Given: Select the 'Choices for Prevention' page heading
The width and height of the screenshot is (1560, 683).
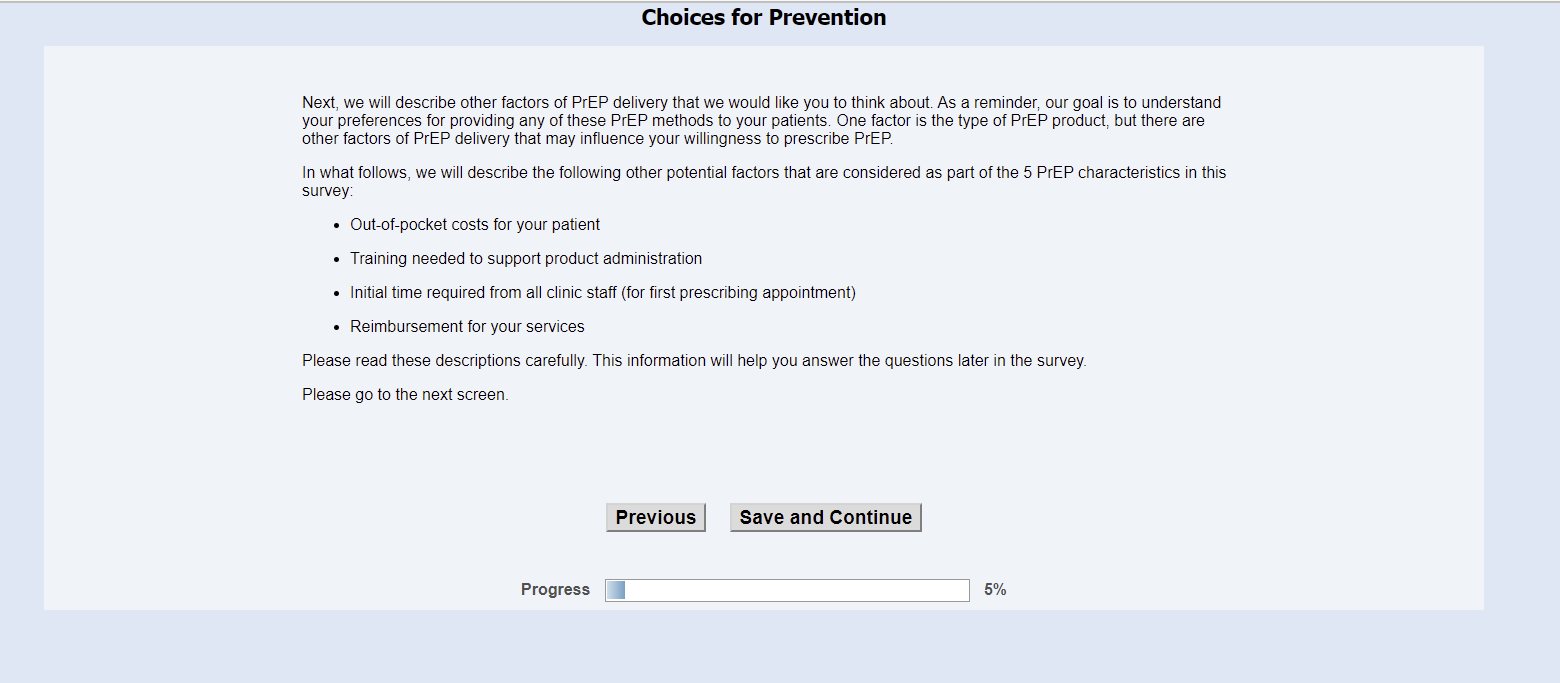Looking at the screenshot, I should [x=764, y=18].
